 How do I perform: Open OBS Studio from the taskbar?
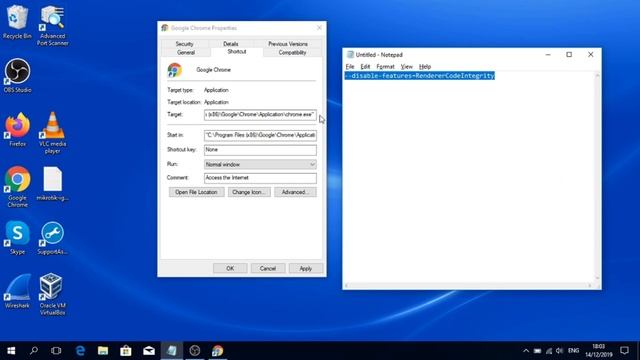point(195,351)
